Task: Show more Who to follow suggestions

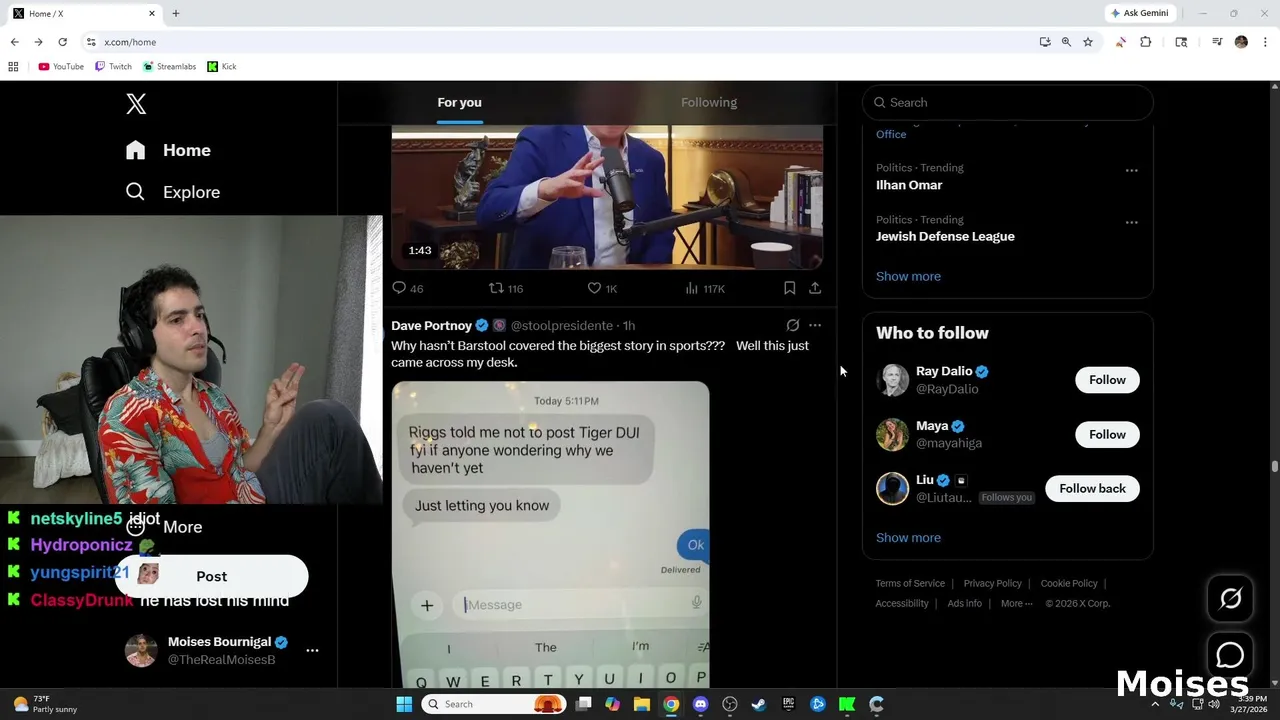Action: tap(908, 537)
